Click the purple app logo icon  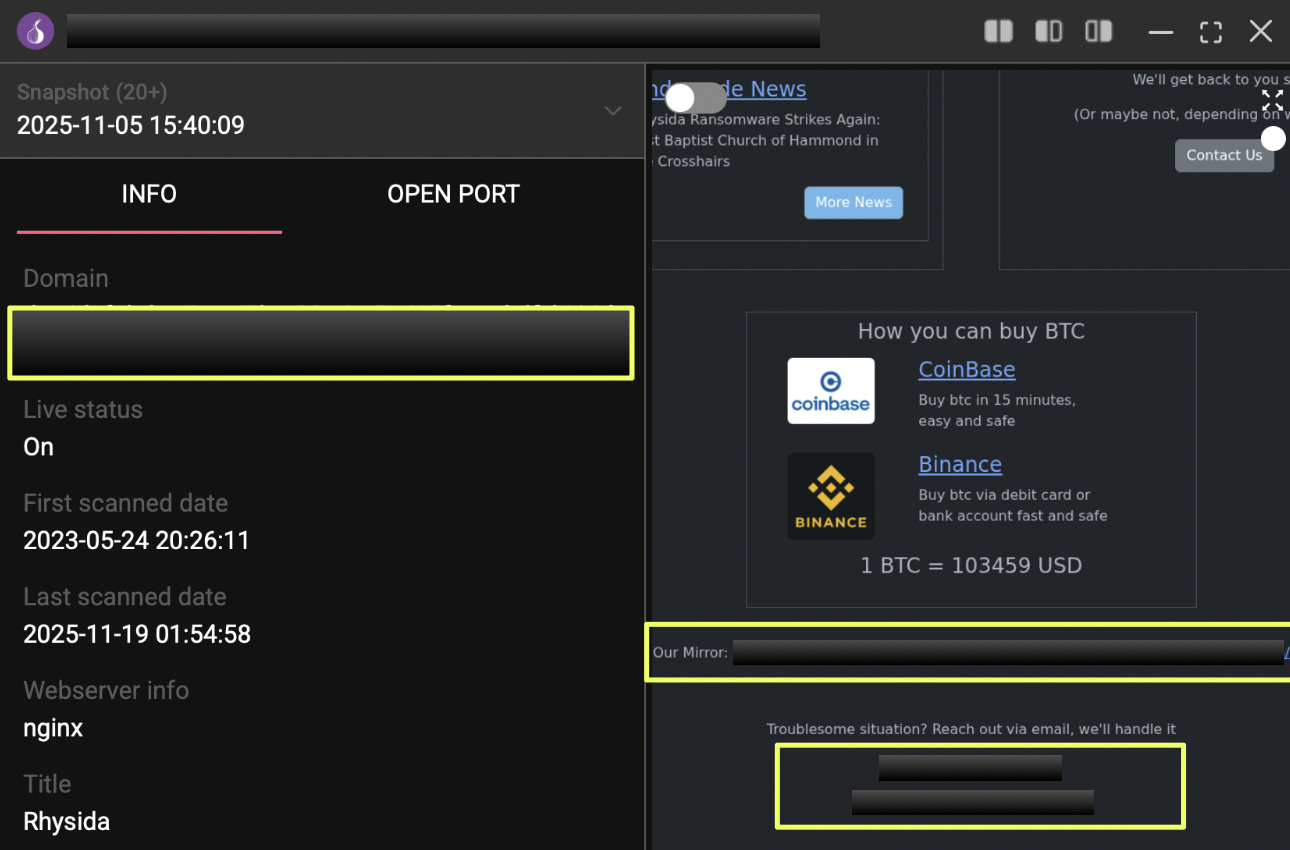(35, 31)
